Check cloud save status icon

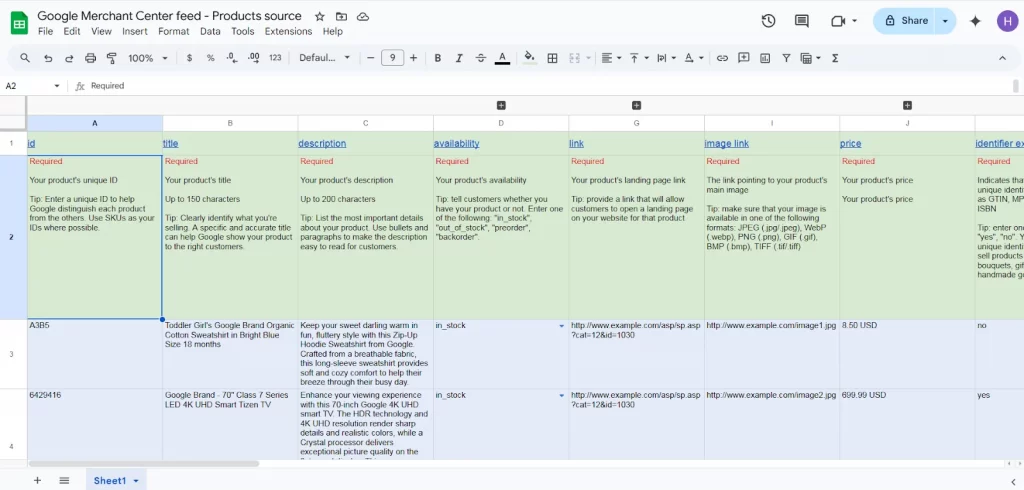click(x=363, y=16)
